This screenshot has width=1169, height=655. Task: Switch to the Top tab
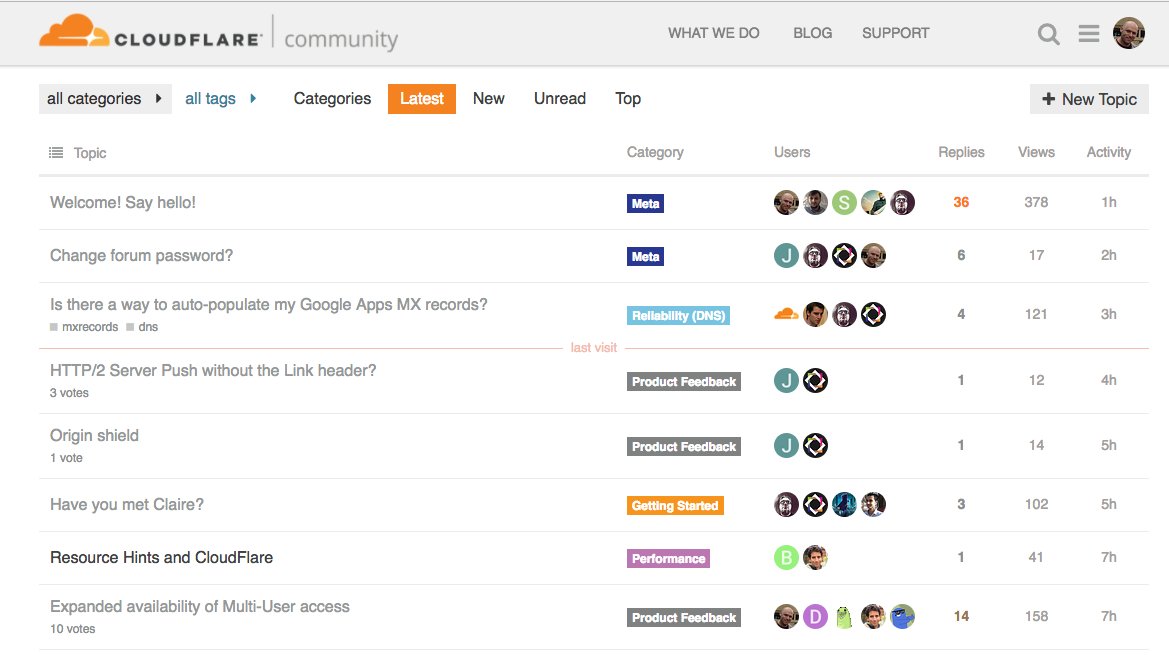tap(628, 98)
